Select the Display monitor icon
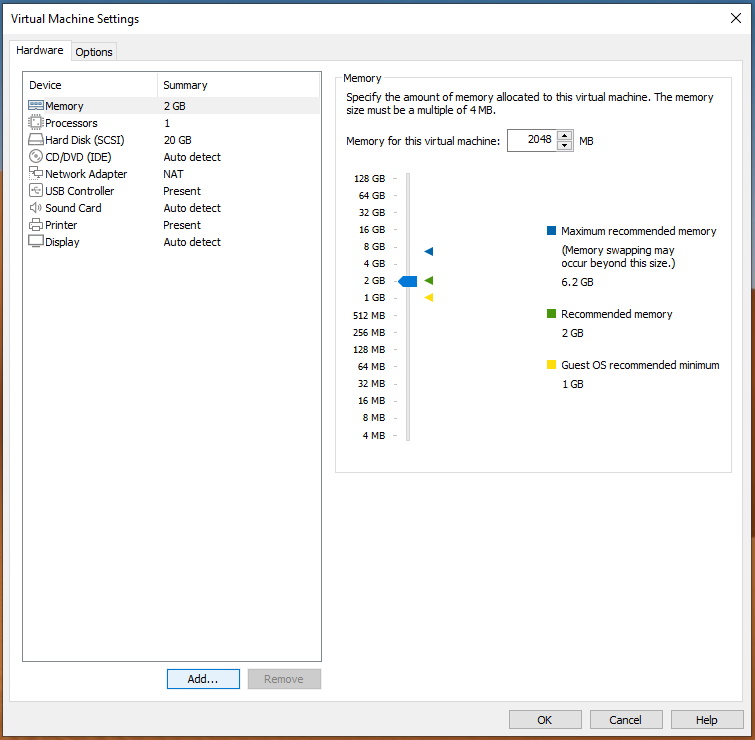Viewport: 755px width, 740px height. 36,241
